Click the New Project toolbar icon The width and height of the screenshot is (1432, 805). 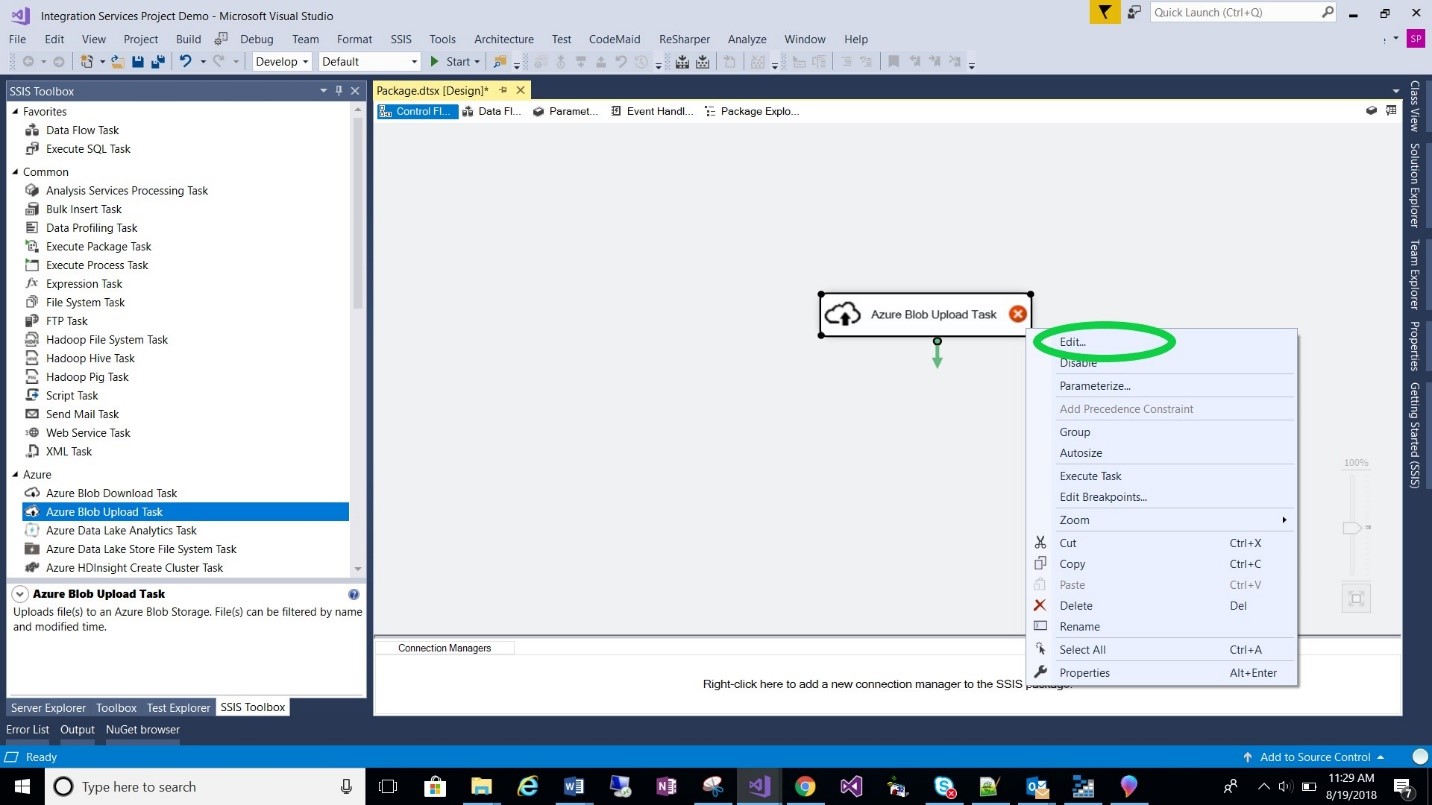pos(87,62)
